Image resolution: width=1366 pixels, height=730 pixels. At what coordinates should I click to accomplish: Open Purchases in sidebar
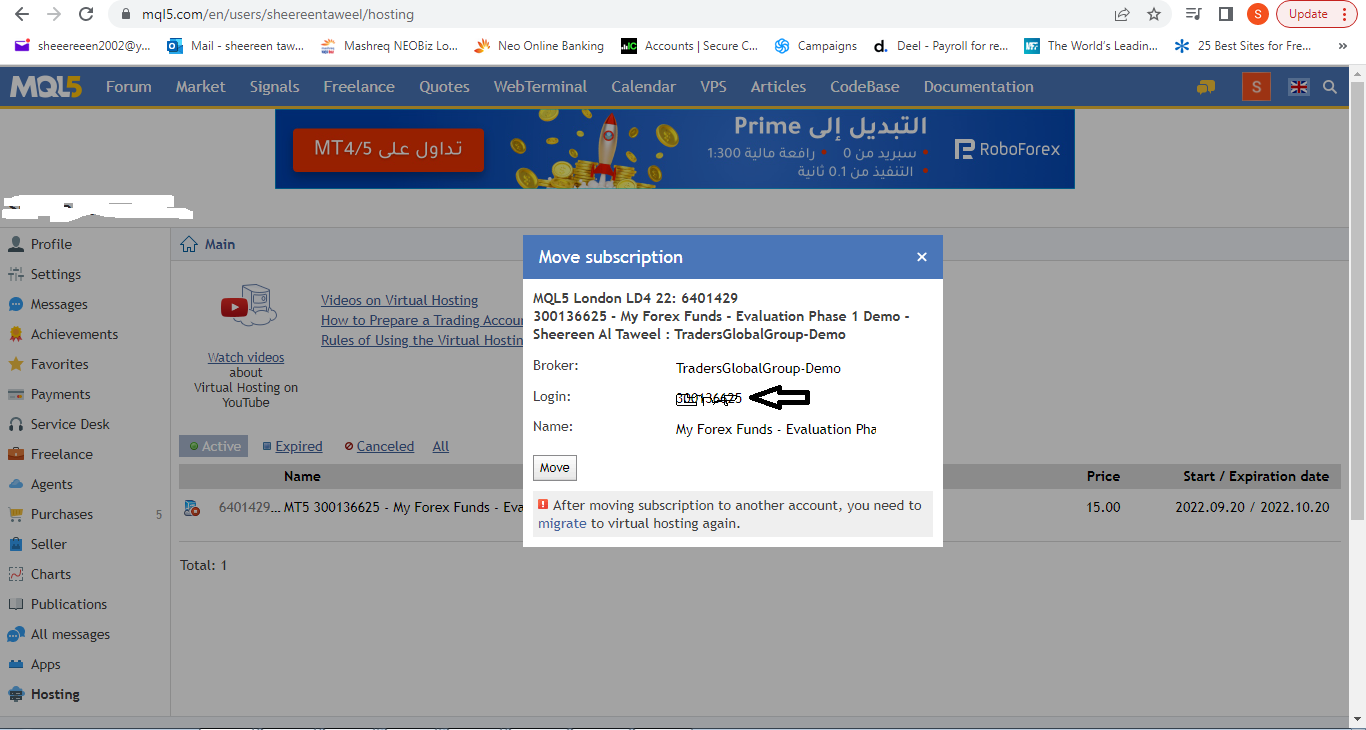(x=62, y=514)
